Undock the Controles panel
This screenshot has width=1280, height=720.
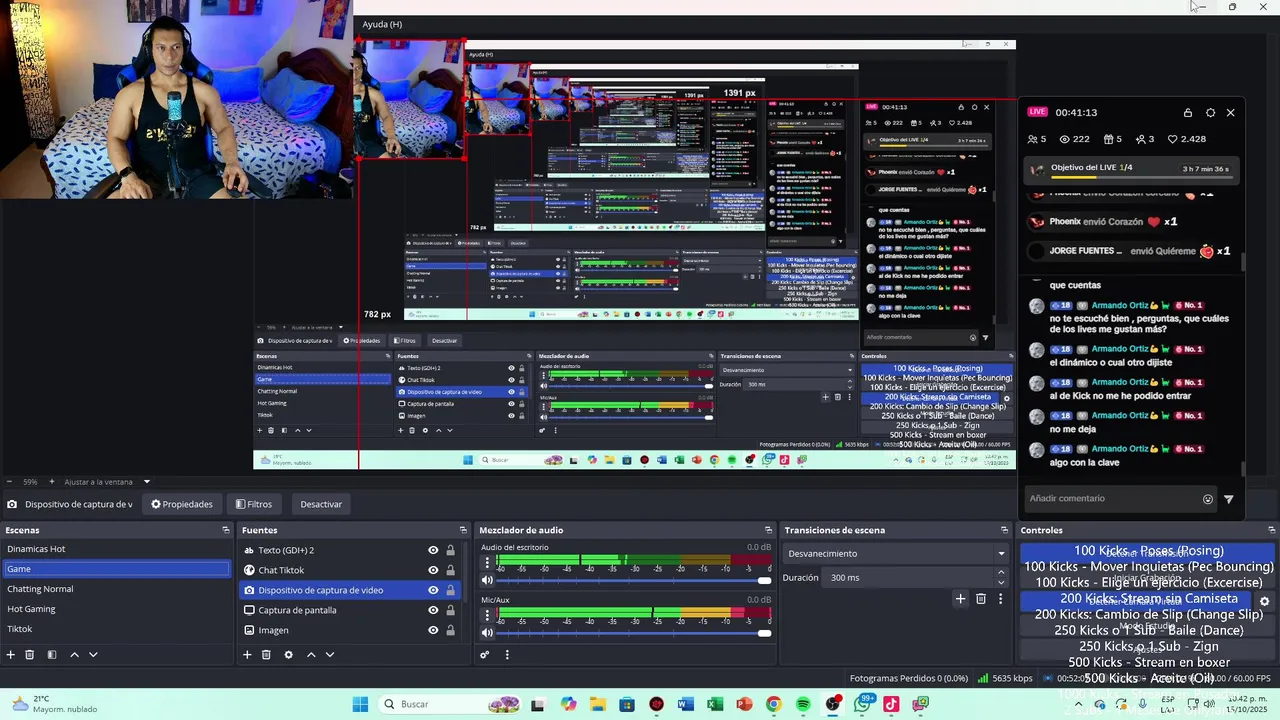coord(1272,530)
